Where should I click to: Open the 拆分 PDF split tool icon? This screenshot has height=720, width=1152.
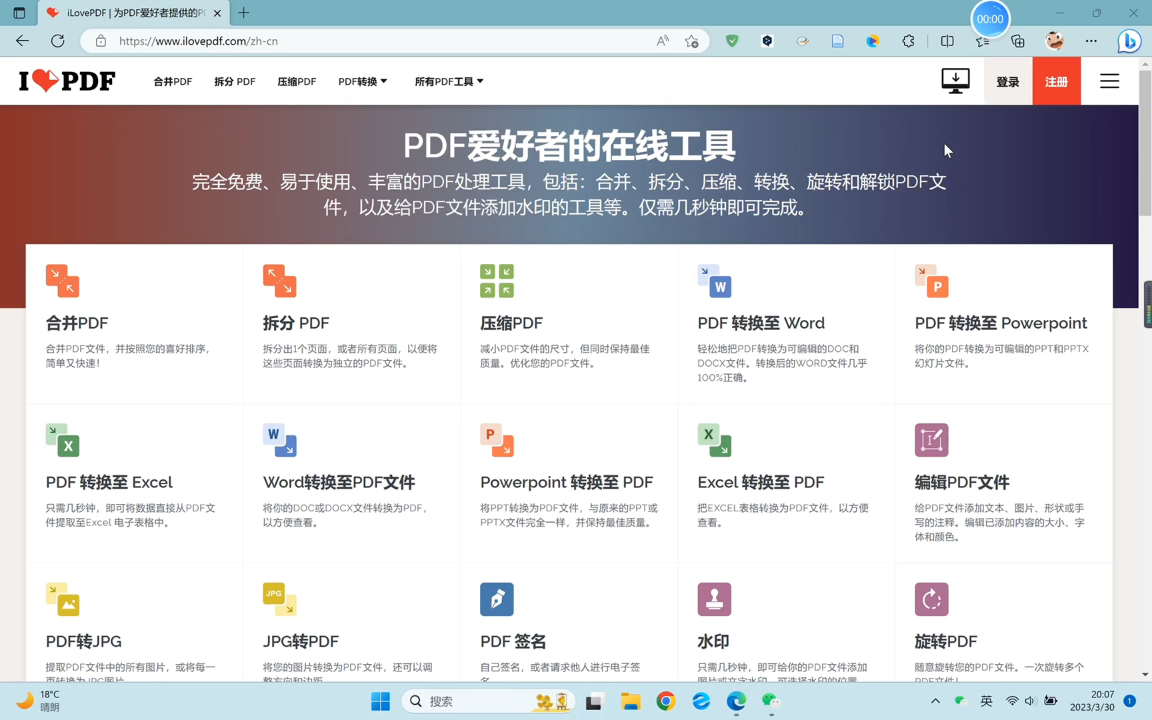(x=279, y=281)
